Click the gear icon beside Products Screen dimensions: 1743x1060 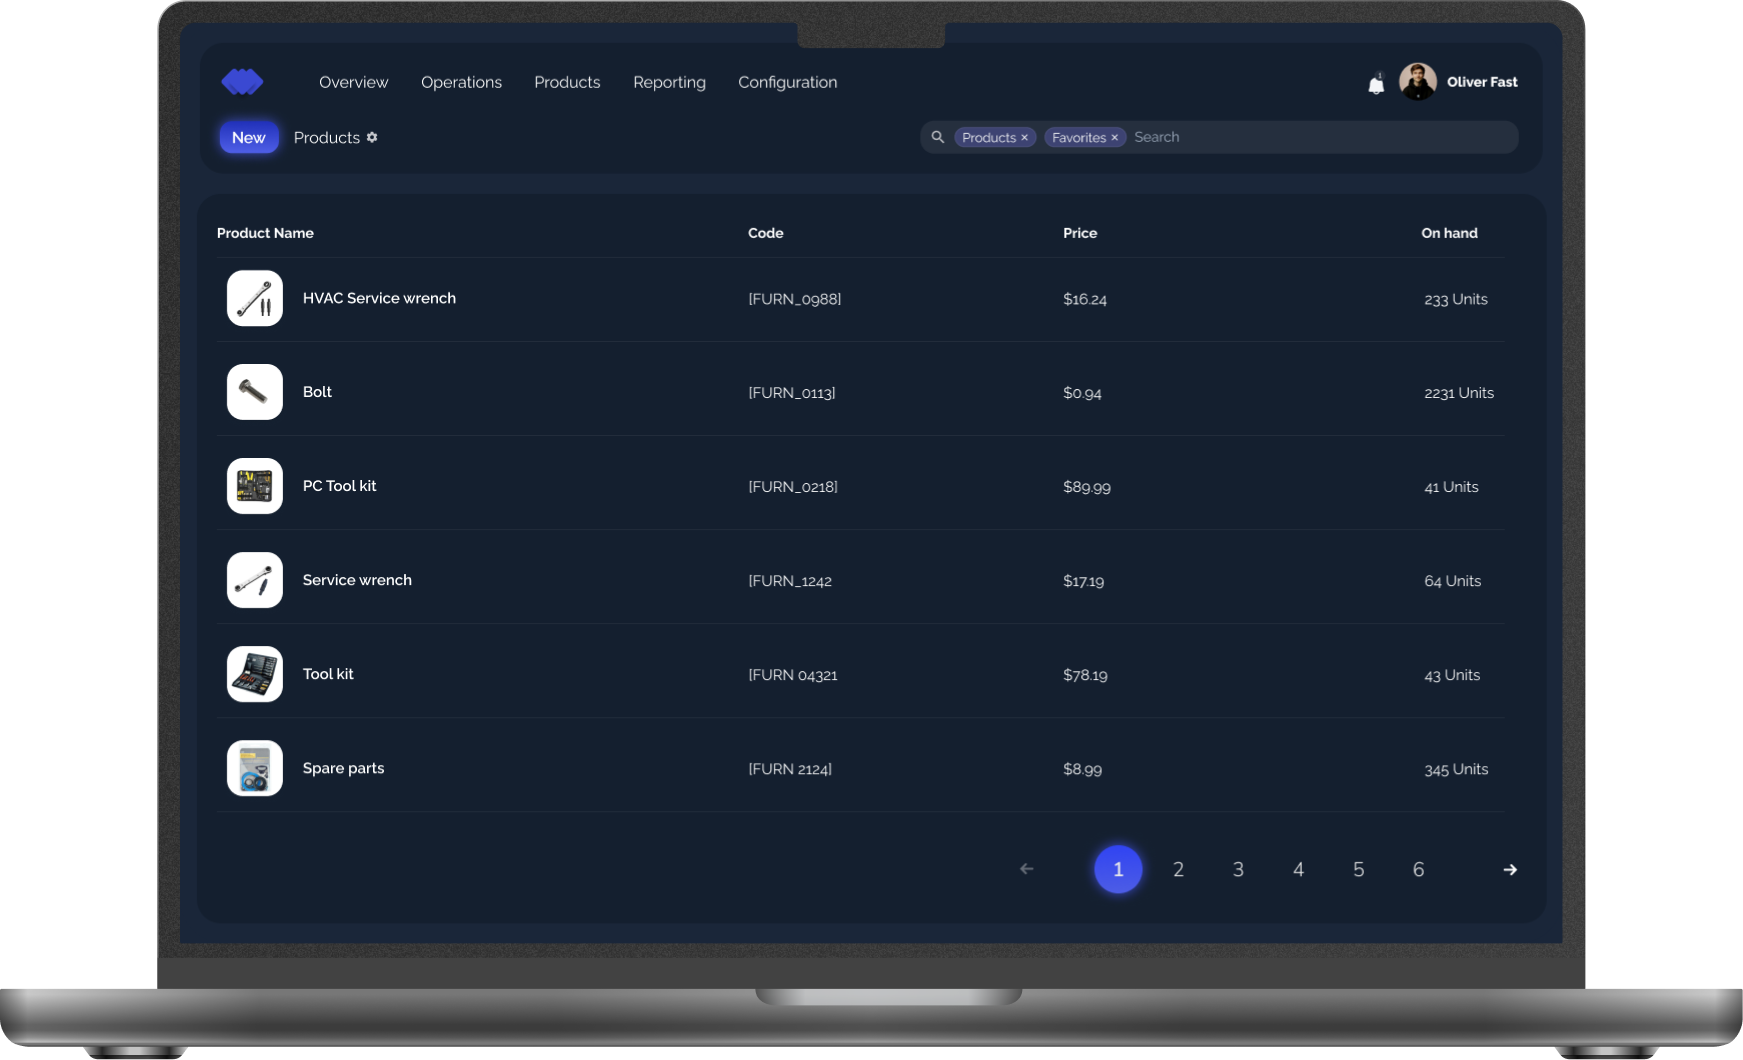click(x=372, y=137)
